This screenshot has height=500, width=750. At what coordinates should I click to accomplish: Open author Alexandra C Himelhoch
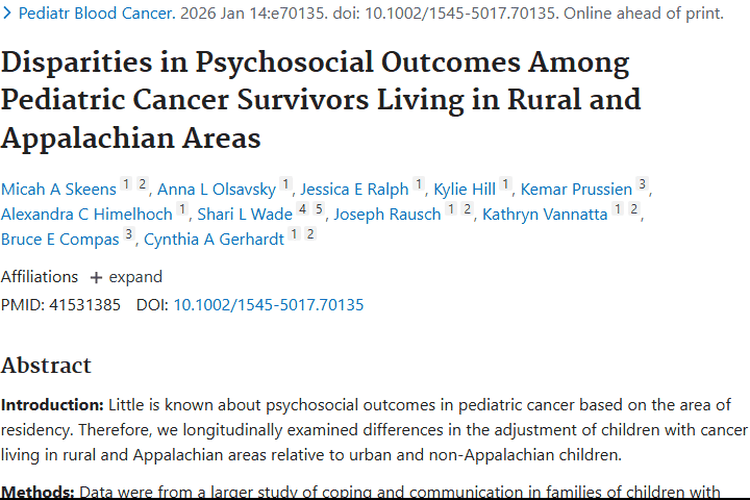tap(86, 214)
